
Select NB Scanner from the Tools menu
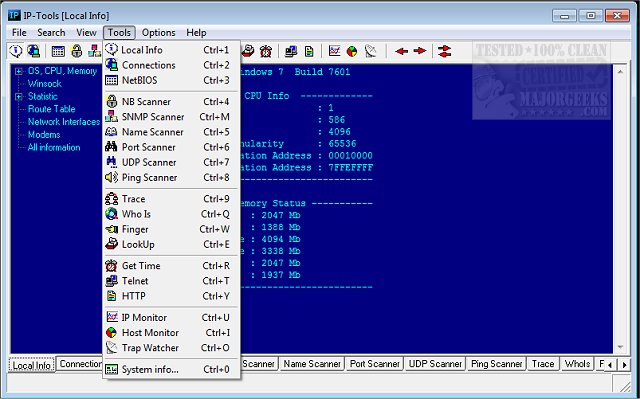click(x=171, y=102)
